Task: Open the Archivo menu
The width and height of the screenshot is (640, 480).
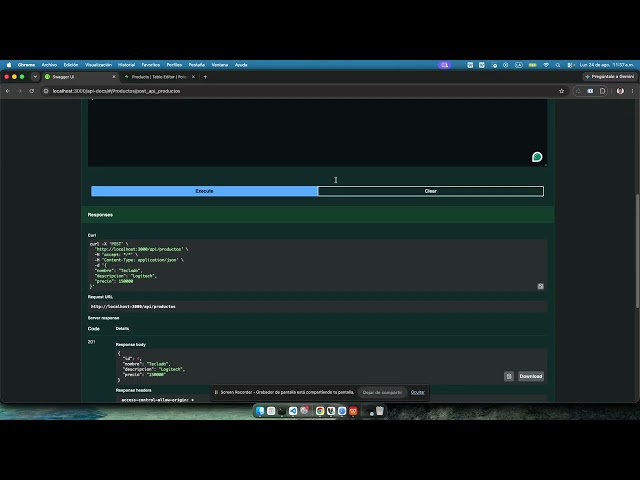Action: tap(49, 65)
